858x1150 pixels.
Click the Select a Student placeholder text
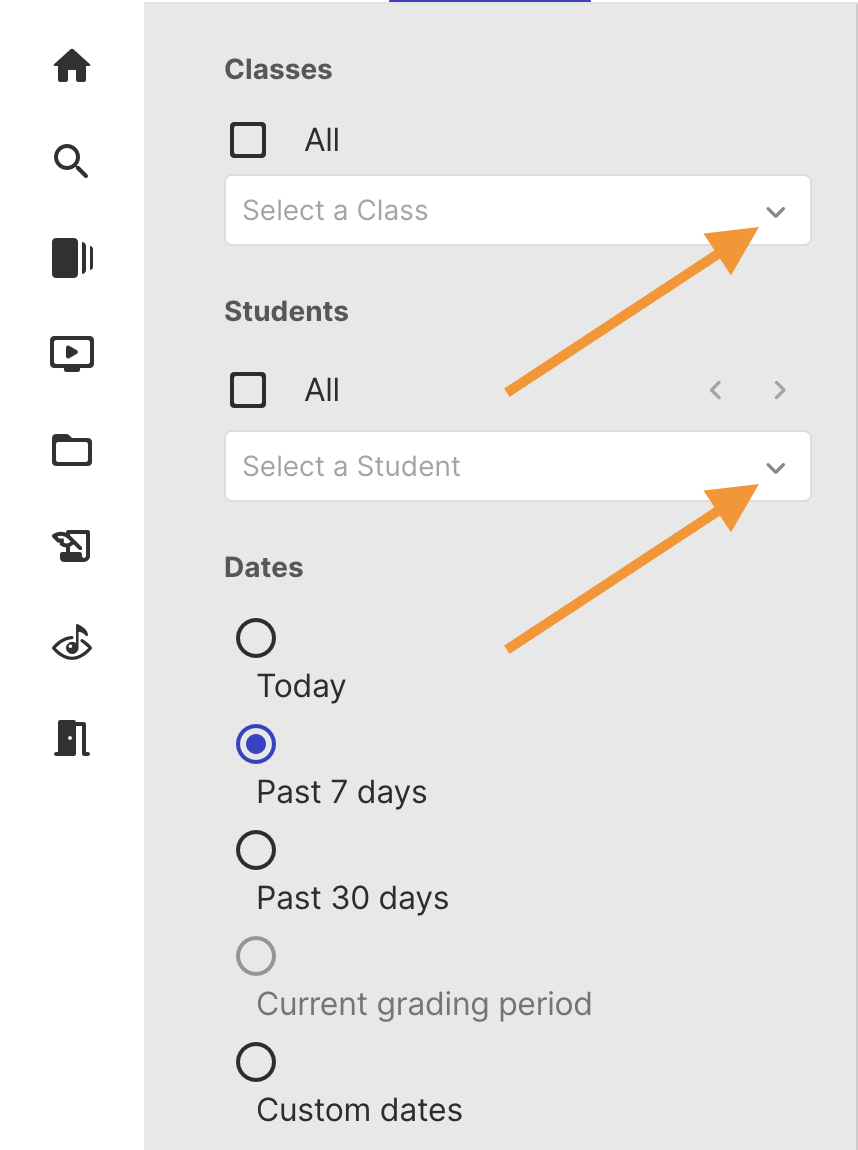pos(351,466)
